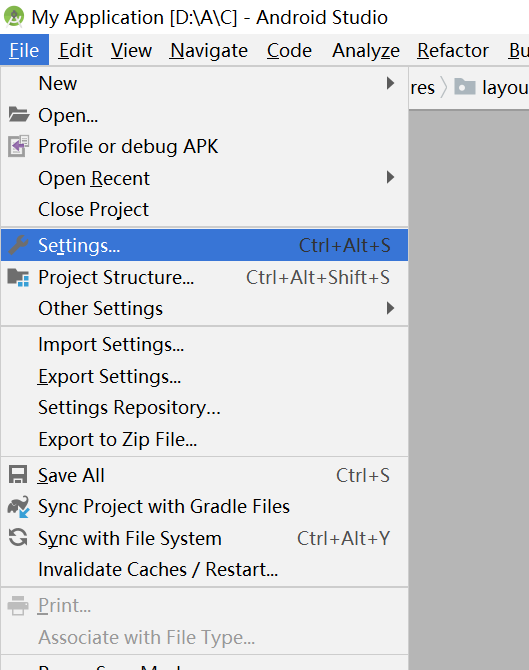Viewport: 529px width, 670px height.
Task: Click the Project Structure folder icon
Action: [x=18, y=277]
